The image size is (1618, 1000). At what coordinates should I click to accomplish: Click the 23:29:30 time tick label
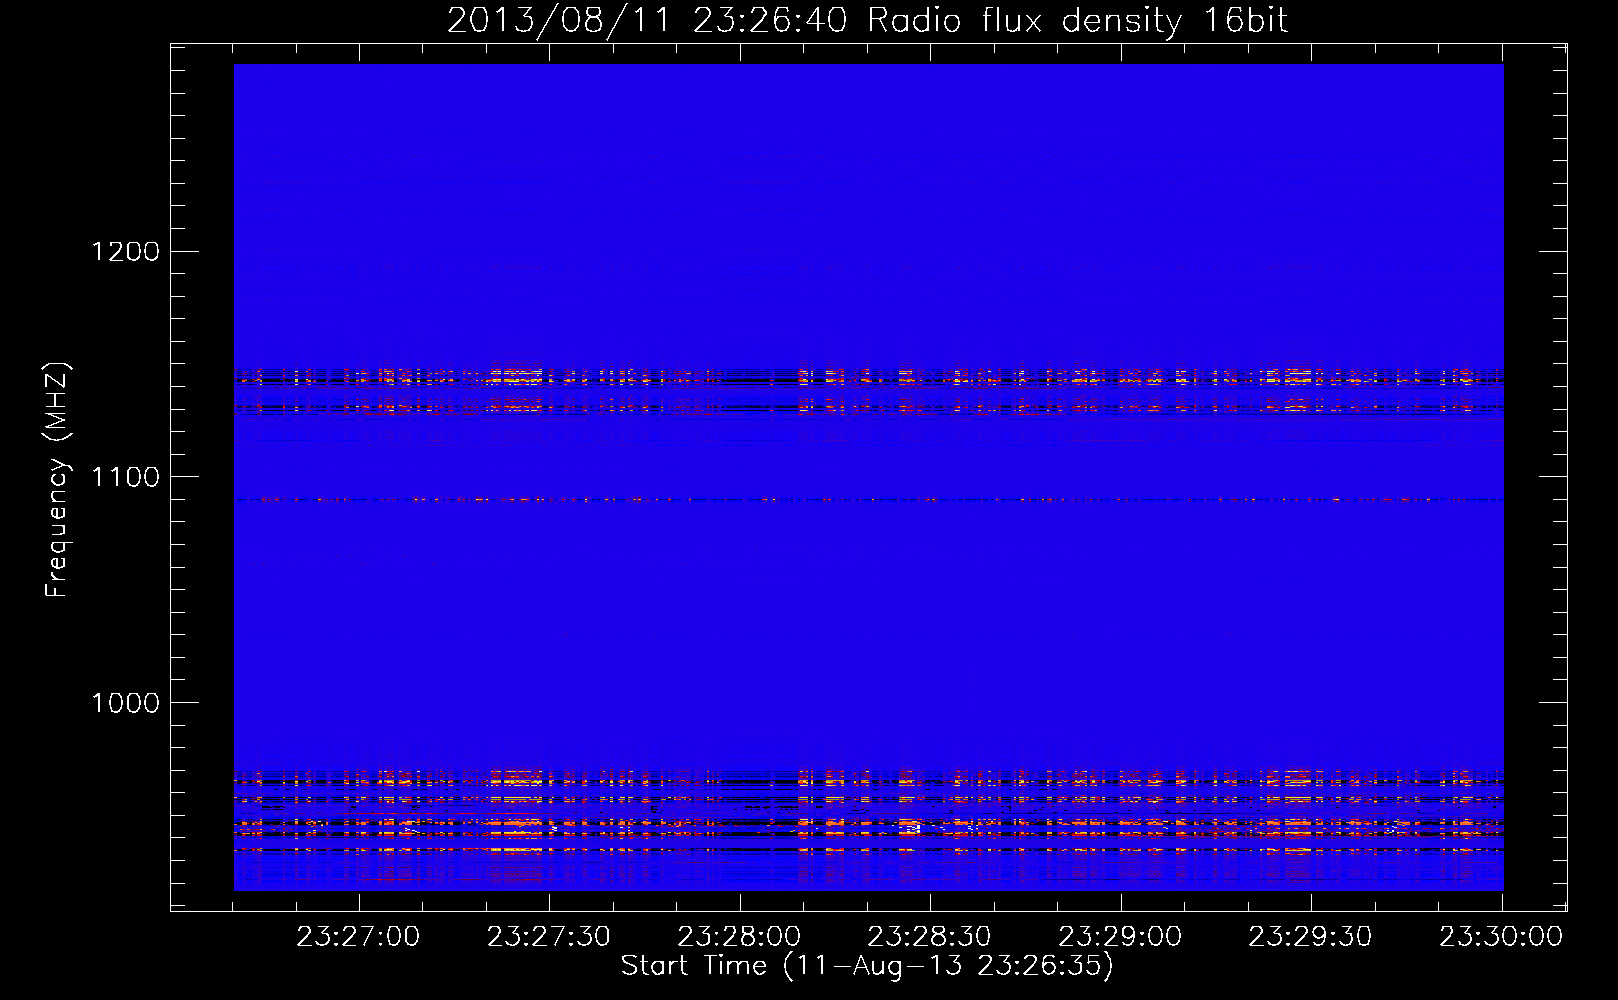[1311, 937]
